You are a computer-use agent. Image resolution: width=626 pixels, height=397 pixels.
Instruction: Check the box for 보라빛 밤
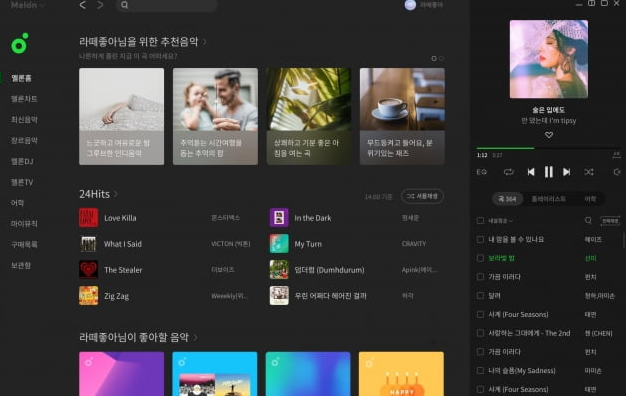pyautogui.click(x=480, y=258)
